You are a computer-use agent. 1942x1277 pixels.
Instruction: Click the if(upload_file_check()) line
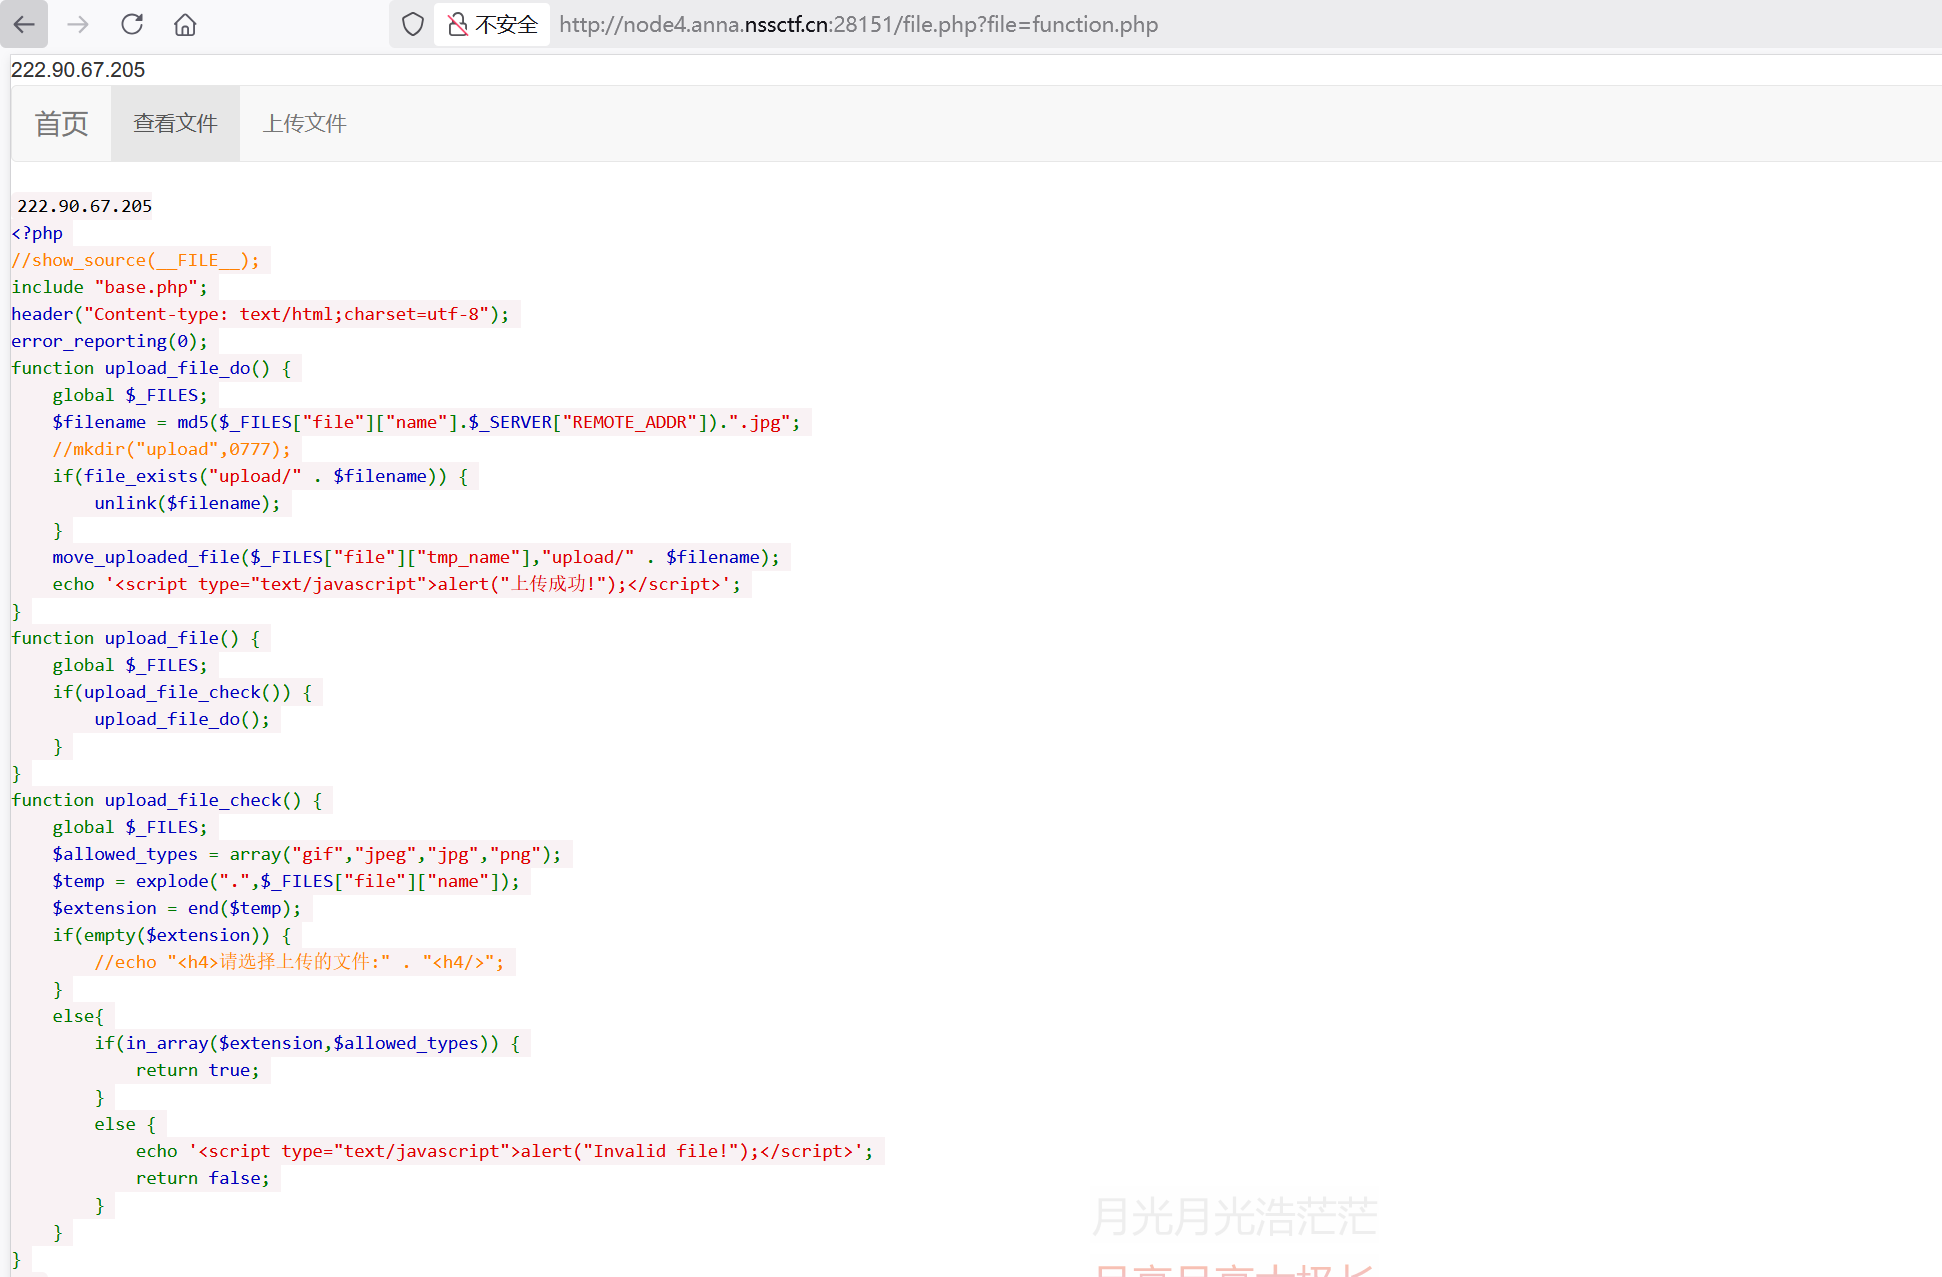click(x=182, y=692)
